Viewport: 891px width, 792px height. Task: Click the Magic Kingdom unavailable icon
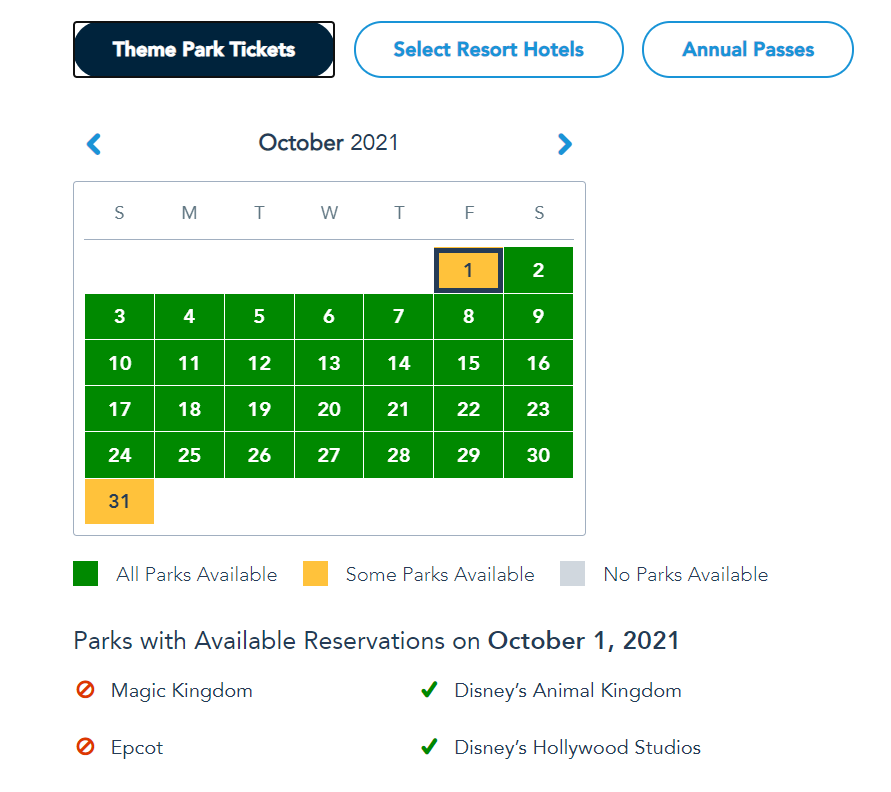point(85,690)
